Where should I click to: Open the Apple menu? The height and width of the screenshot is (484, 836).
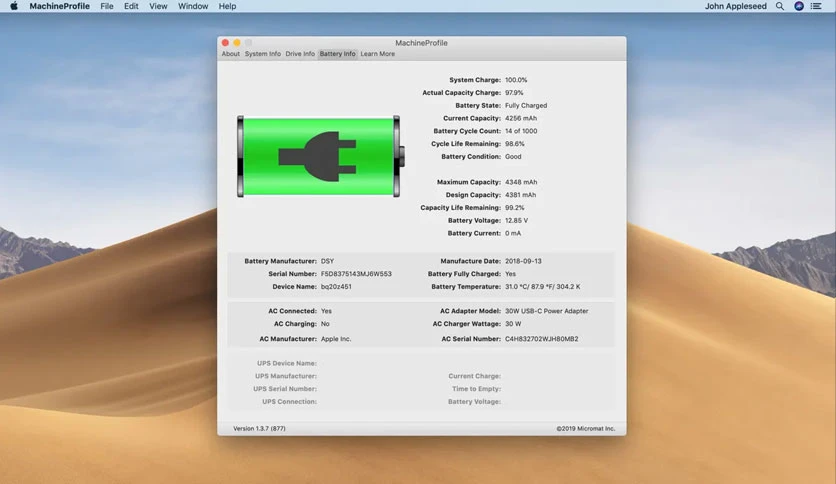(14, 6)
